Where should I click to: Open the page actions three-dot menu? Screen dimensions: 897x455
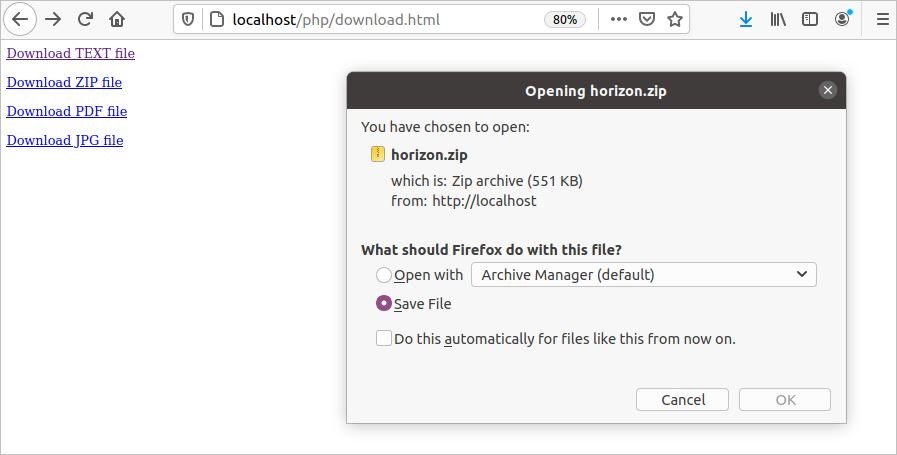[619, 19]
